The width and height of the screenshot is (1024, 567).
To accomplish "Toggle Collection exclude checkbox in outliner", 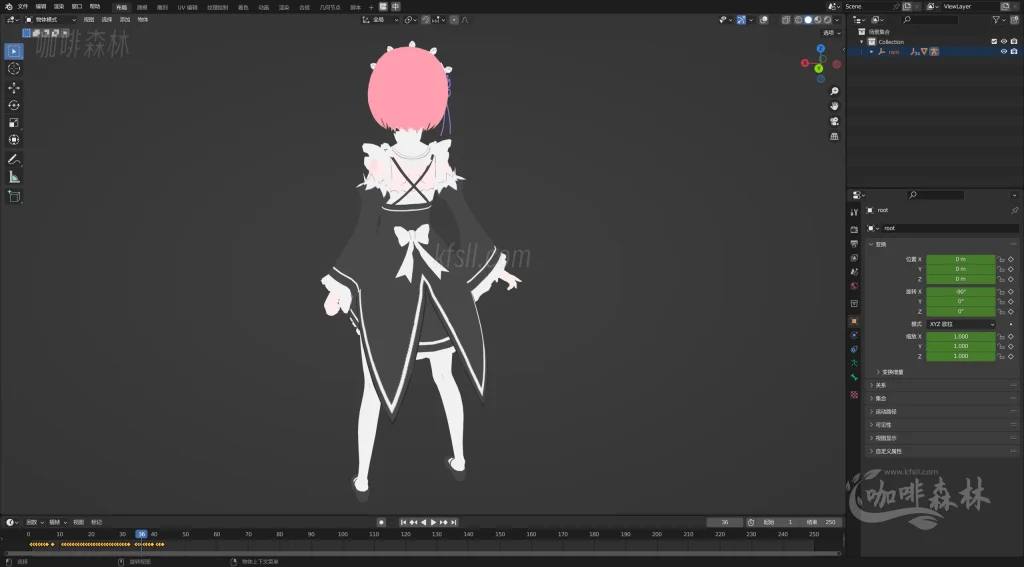I will click(994, 42).
